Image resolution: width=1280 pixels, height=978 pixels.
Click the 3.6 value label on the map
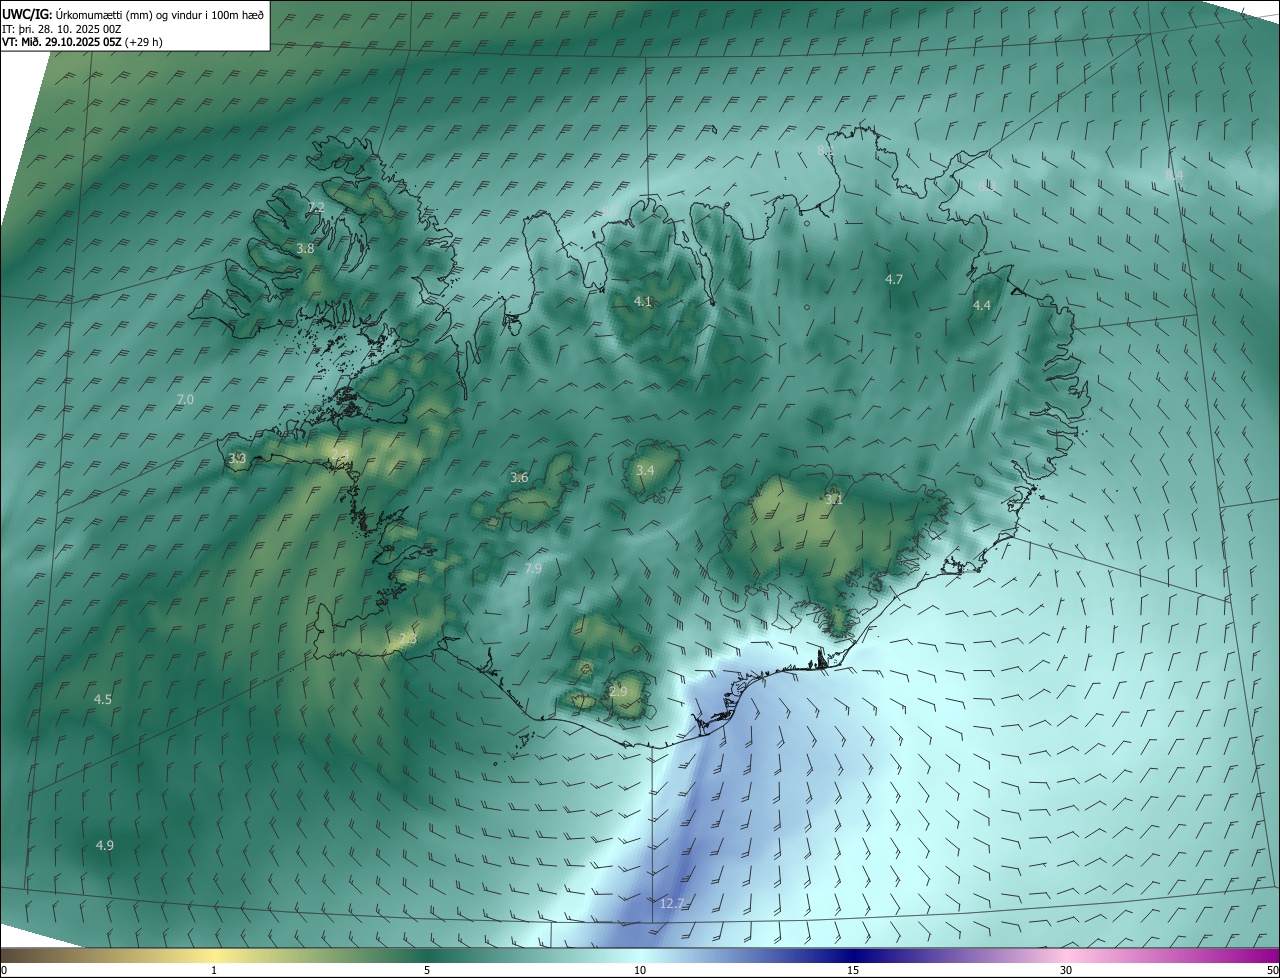coord(519,477)
